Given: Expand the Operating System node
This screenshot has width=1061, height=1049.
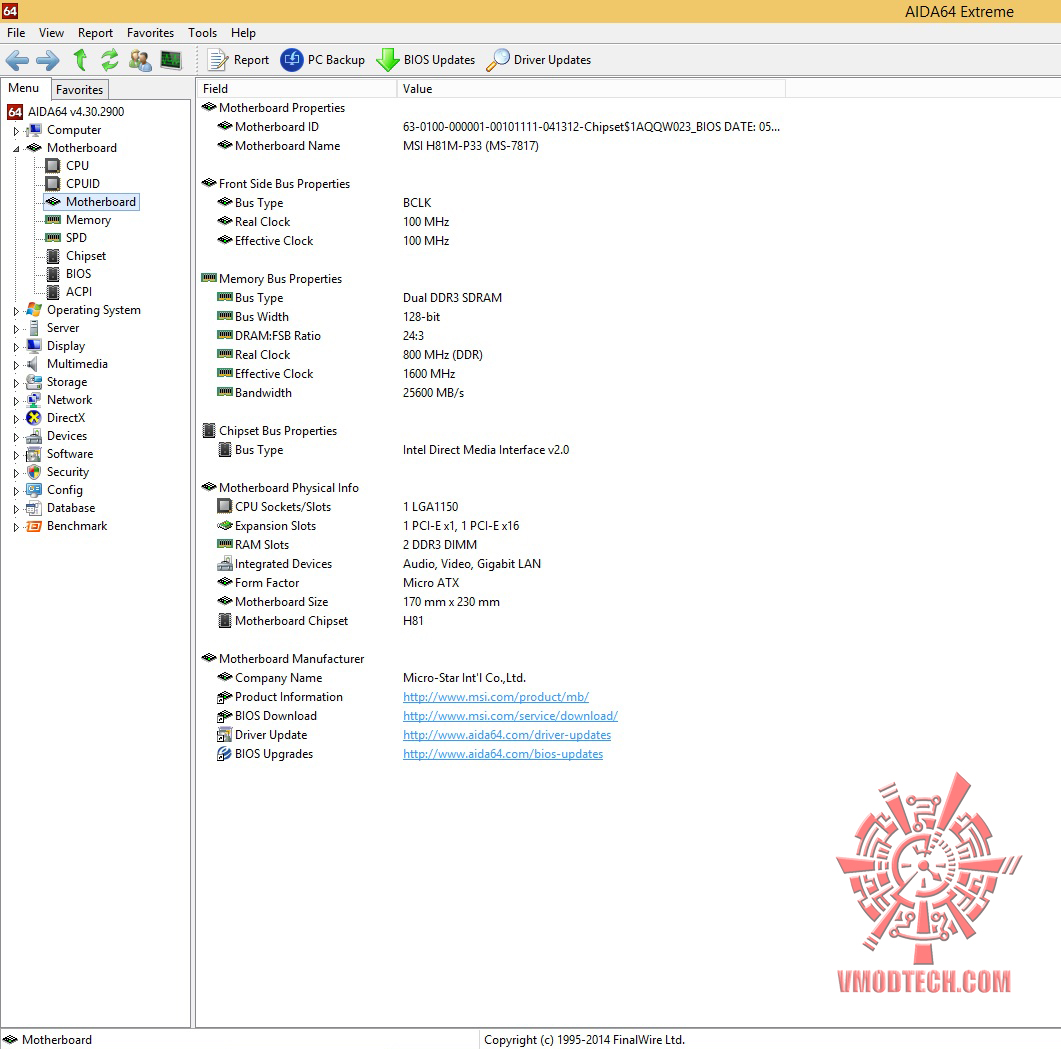Looking at the screenshot, I should click(x=16, y=311).
